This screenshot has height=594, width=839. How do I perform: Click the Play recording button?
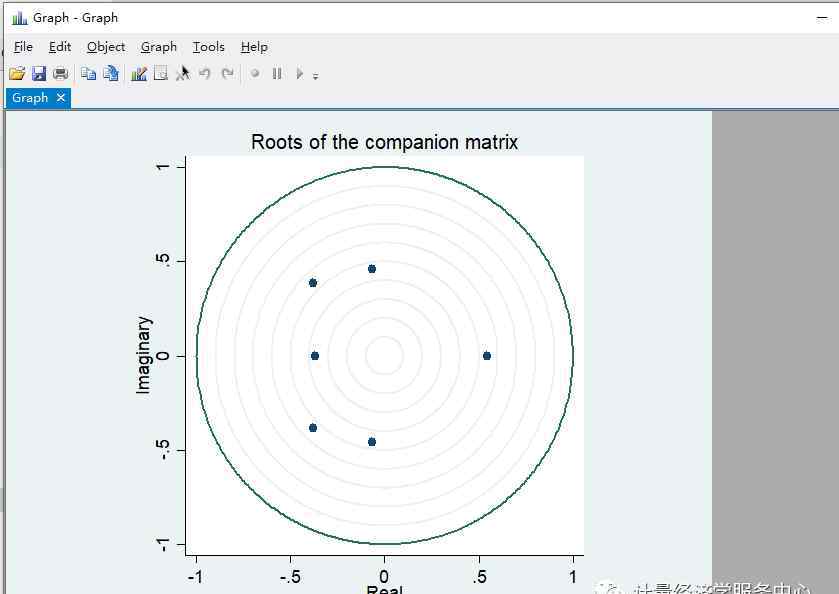point(299,73)
